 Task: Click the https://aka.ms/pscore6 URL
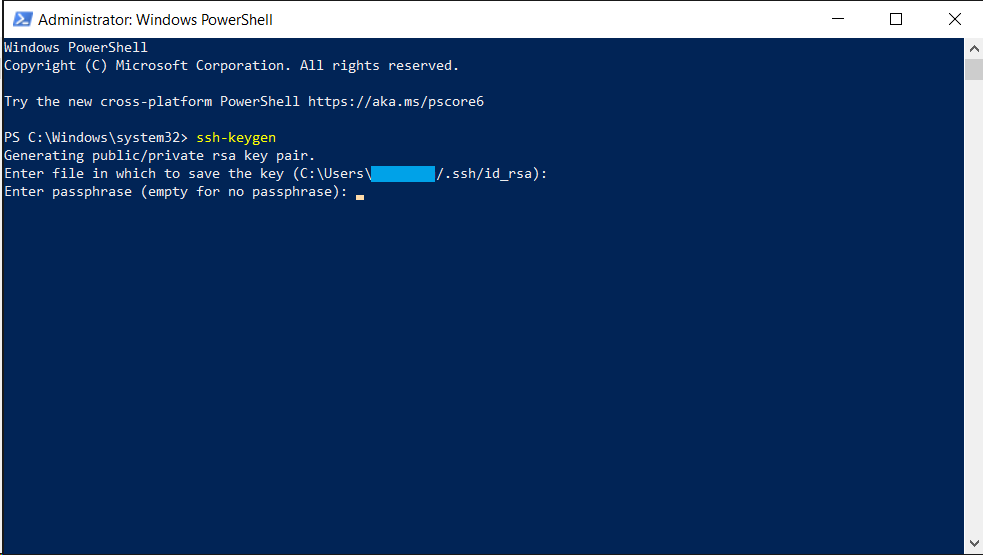coord(396,102)
